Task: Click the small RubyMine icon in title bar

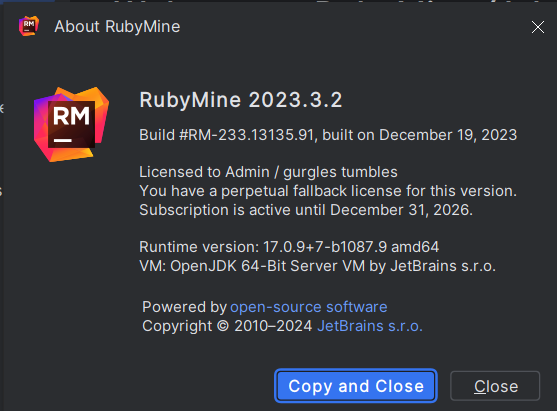Action: 29,26
